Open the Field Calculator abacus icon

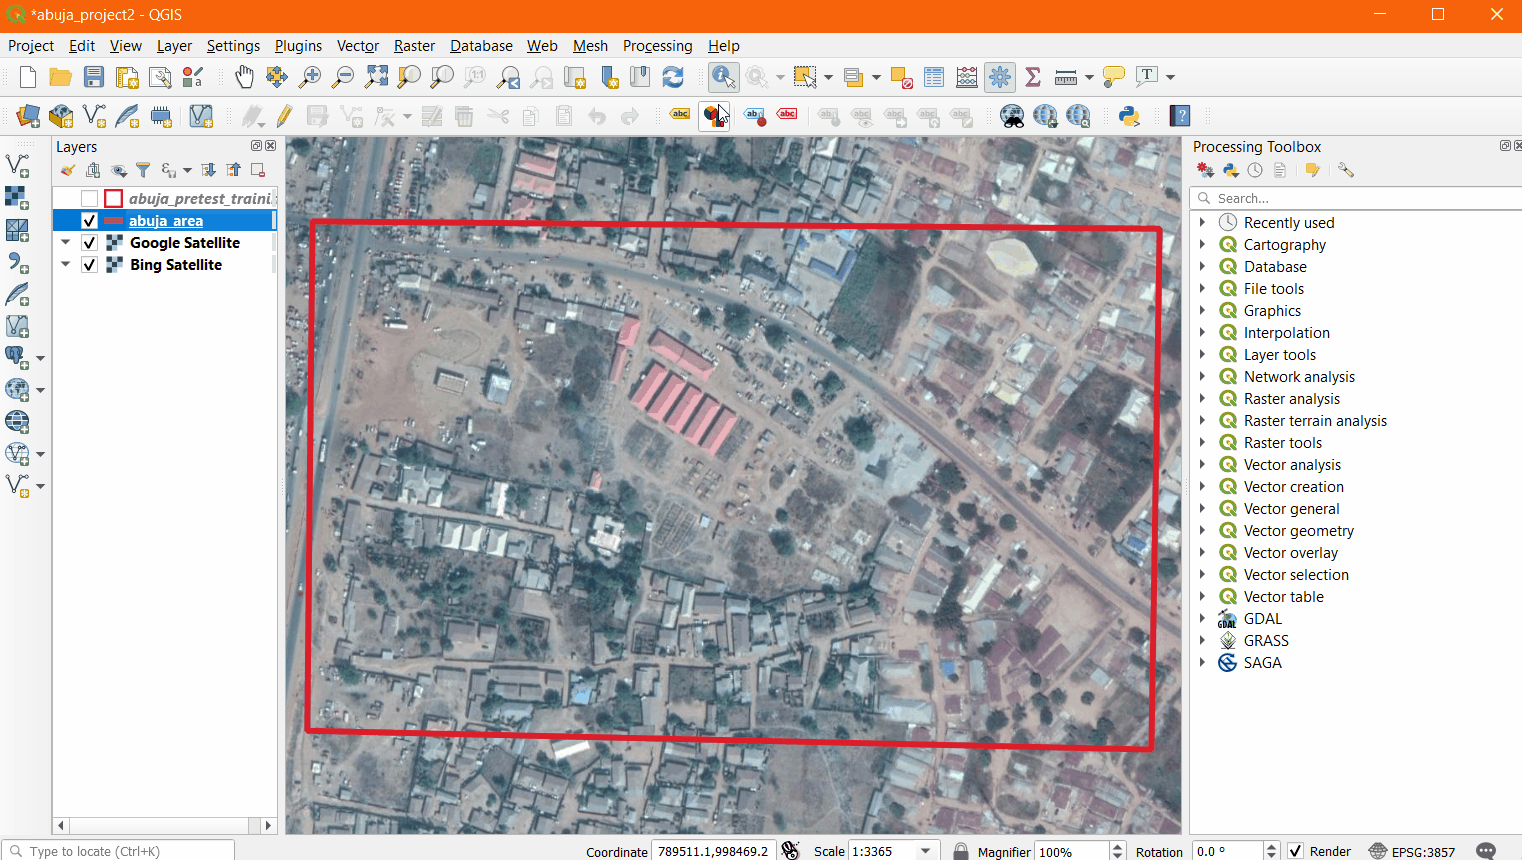coord(967,77)
